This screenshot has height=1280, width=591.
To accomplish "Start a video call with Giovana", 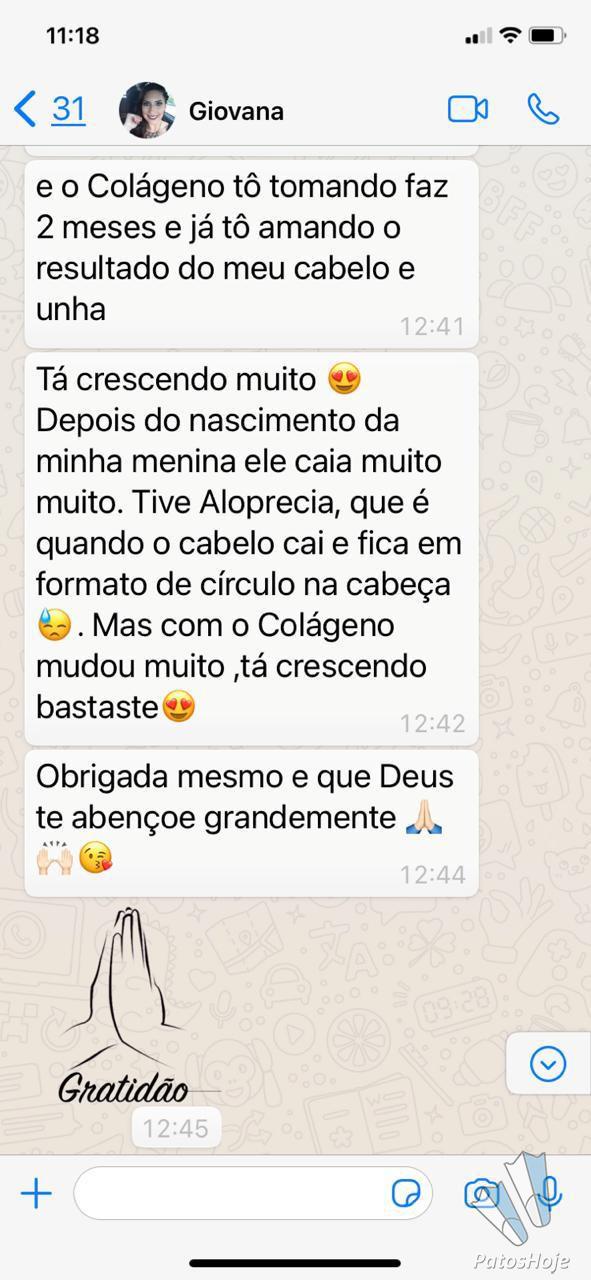I will click(467, 109).
